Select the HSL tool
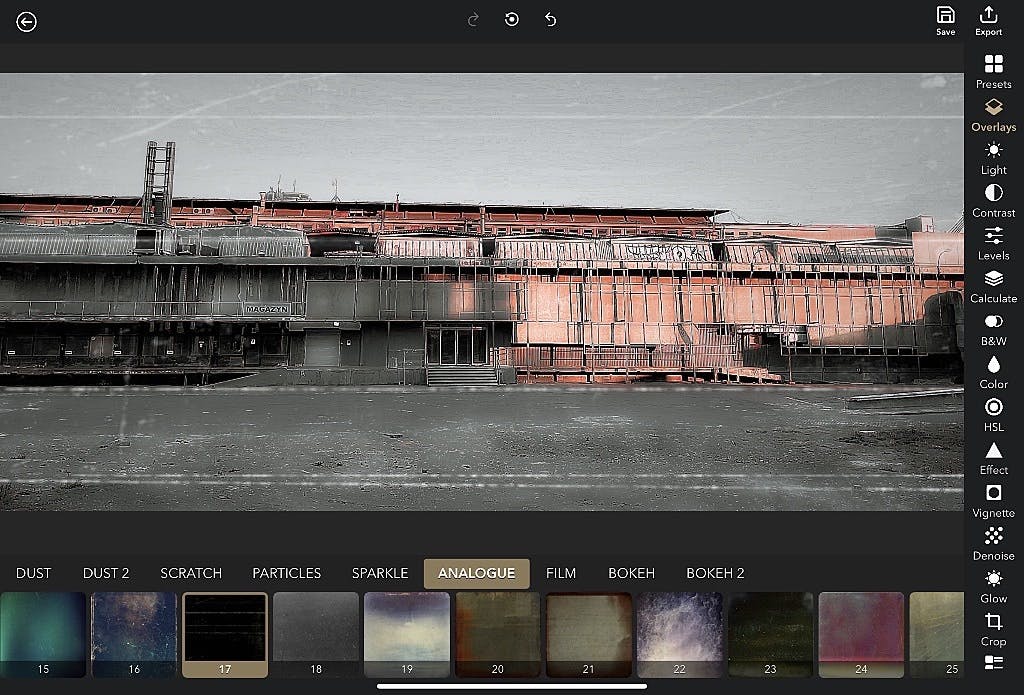The width and height of the screenshot is (1024, 695). (x=993, y=414)
